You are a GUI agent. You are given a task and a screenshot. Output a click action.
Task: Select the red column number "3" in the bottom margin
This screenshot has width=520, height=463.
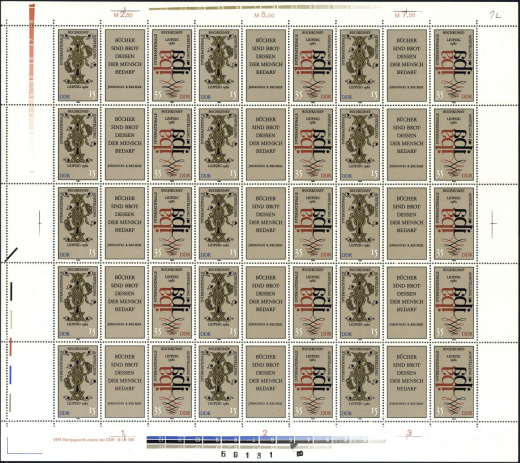409,433
